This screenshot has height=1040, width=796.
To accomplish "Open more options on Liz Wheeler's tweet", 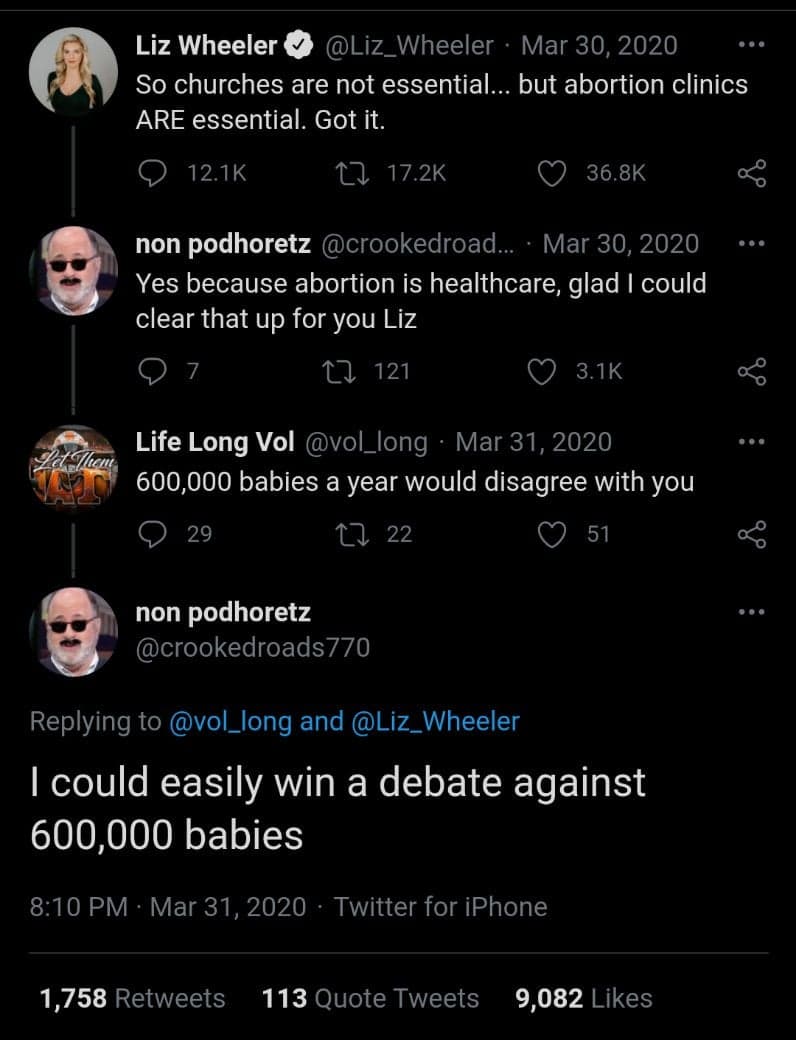I will pos(752,45).
